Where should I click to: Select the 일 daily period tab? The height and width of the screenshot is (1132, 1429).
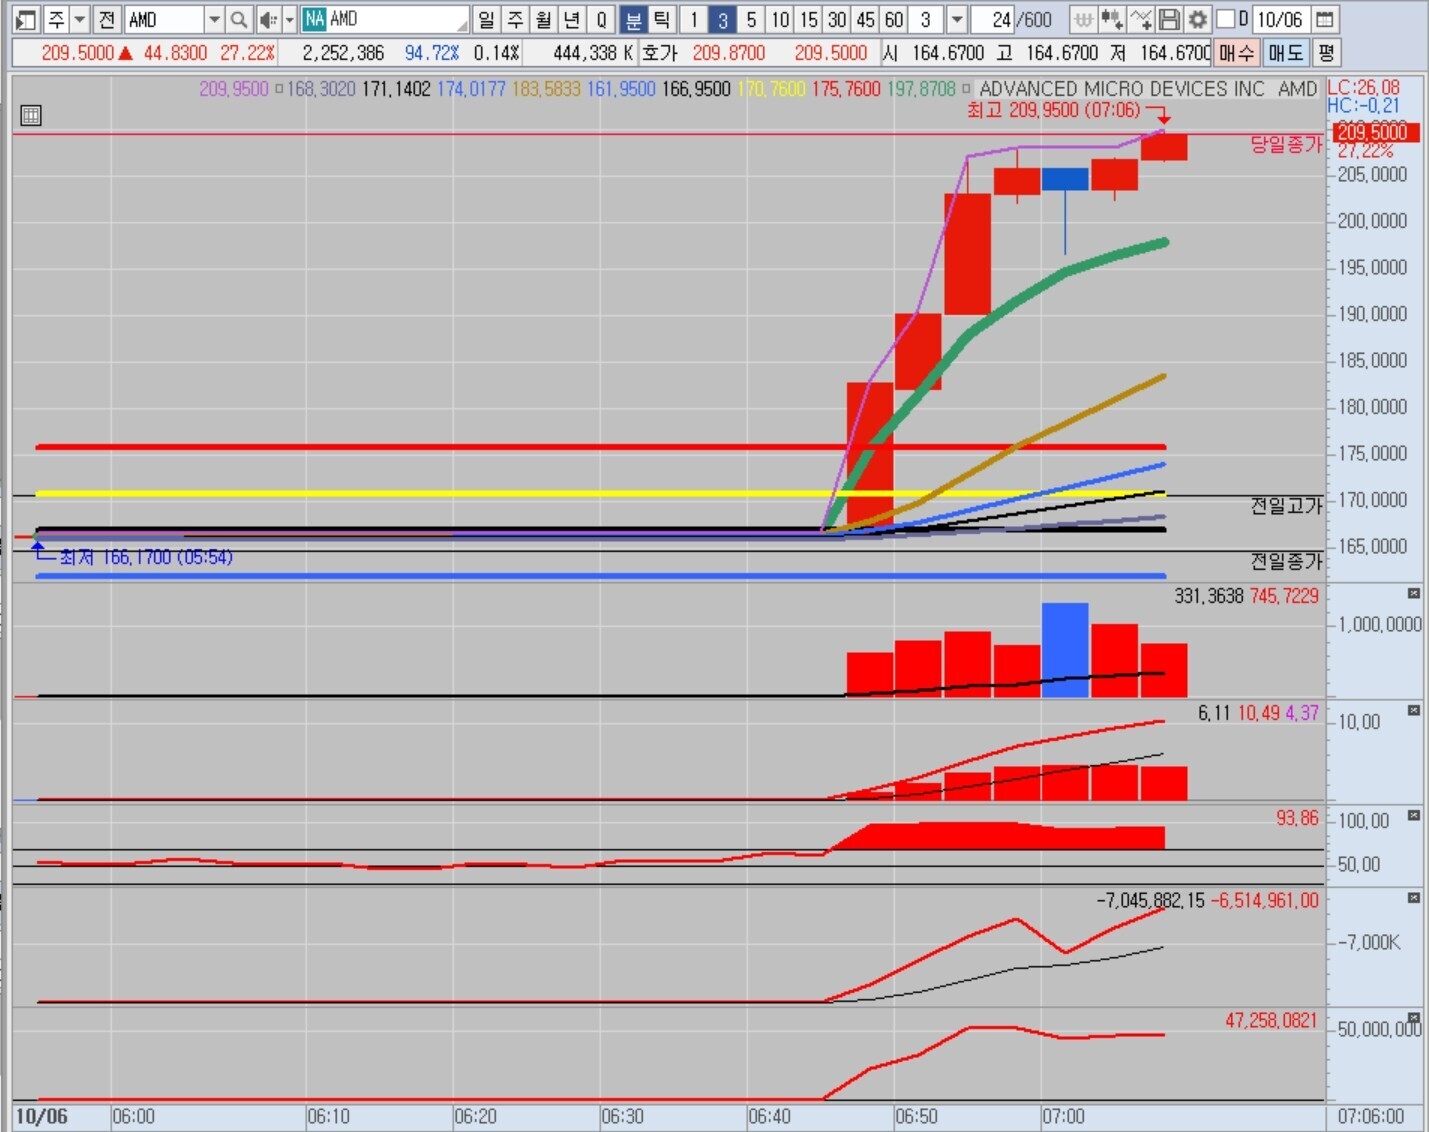coord(486,19)
